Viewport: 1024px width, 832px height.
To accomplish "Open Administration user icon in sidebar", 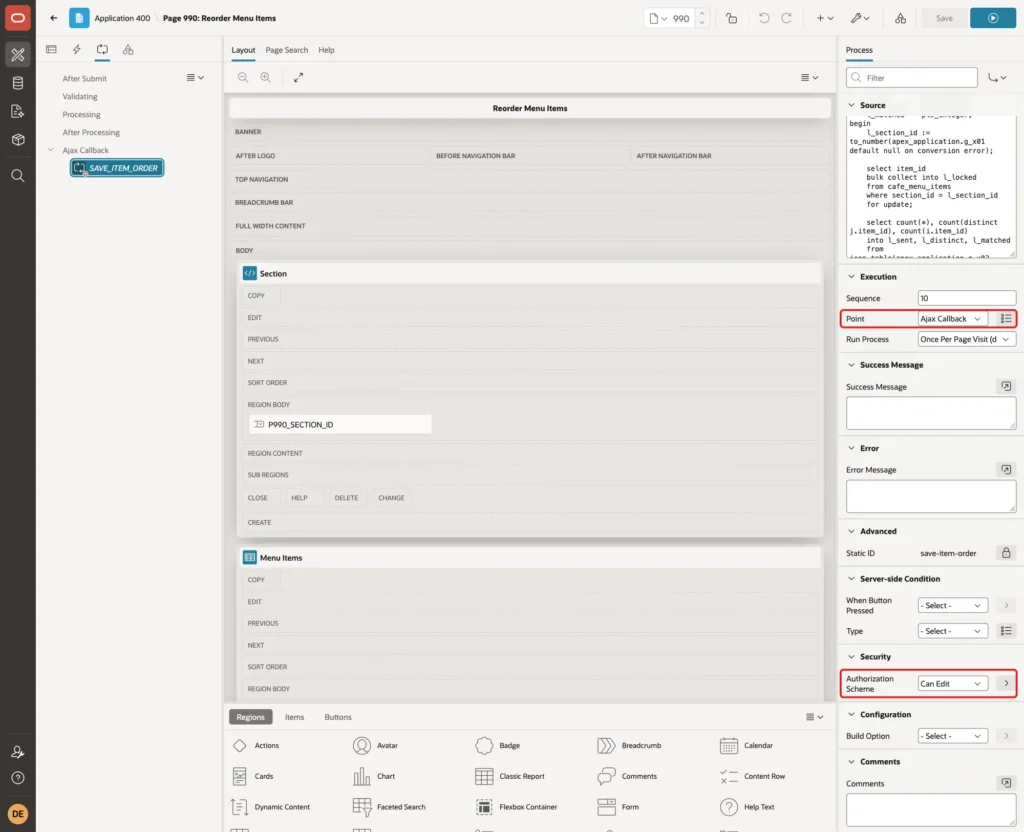I will (18, 752).
